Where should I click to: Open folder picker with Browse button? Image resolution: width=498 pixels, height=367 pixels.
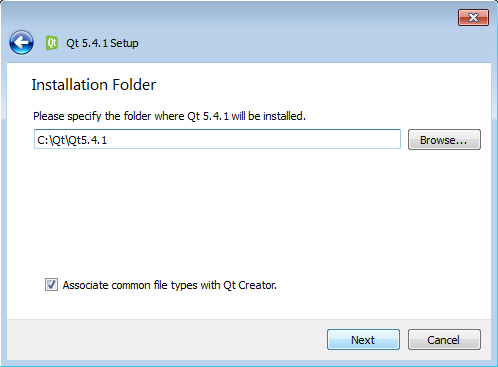point(444,140)
